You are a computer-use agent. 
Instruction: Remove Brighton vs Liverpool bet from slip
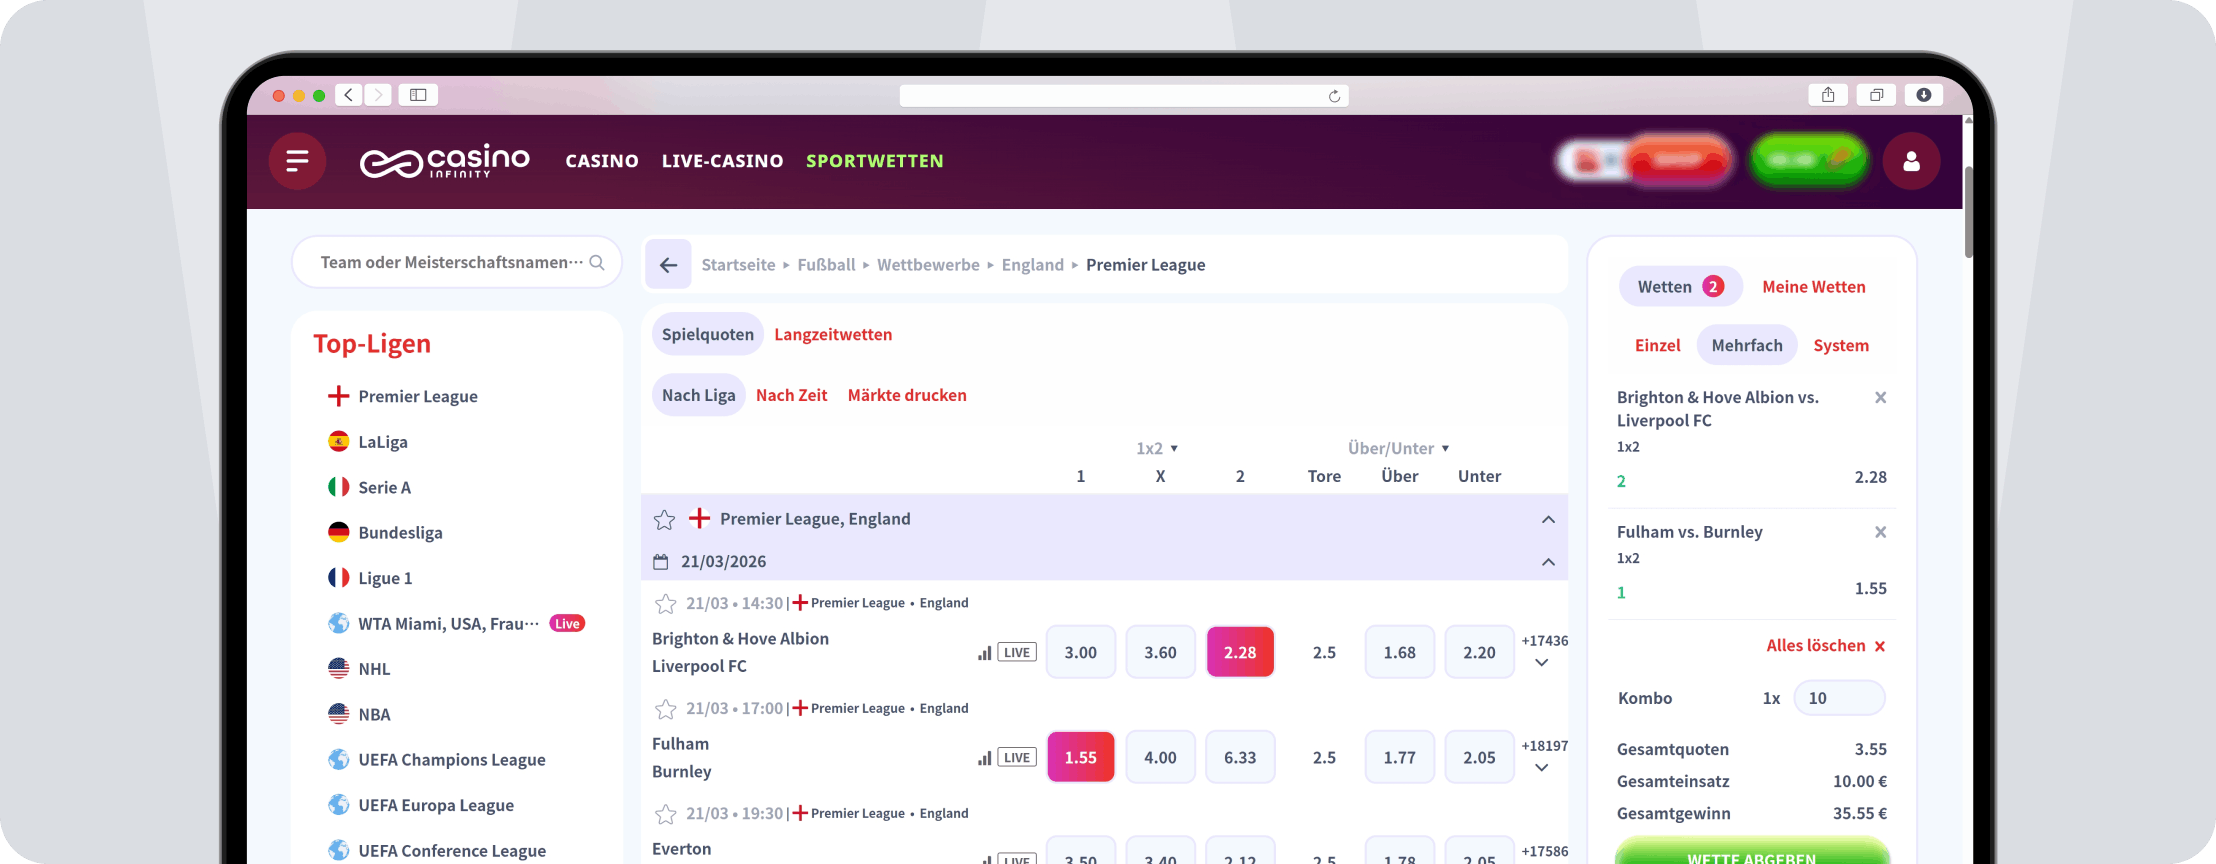[1880, 398]
